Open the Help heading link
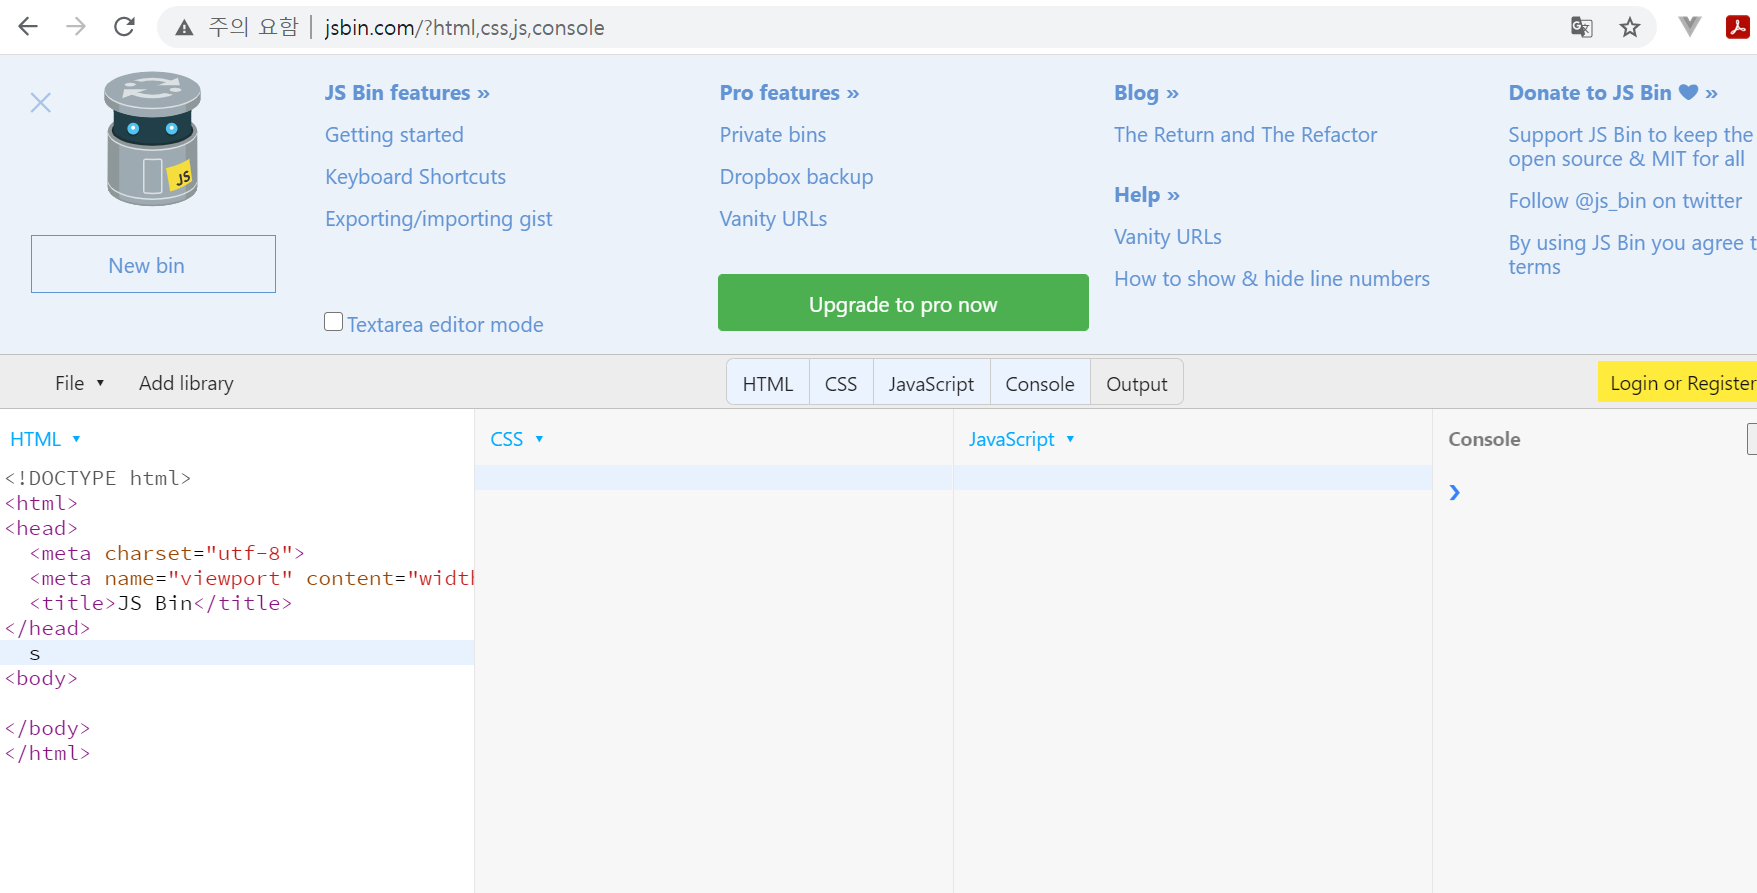The width and height of the screenshot is (1757, 893). pos(1147,195)
